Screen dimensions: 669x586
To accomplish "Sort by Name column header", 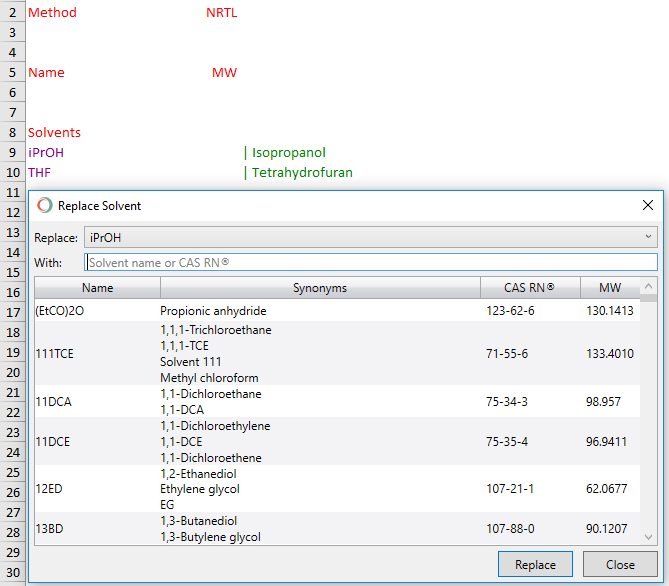I will [x=98, y=288].
